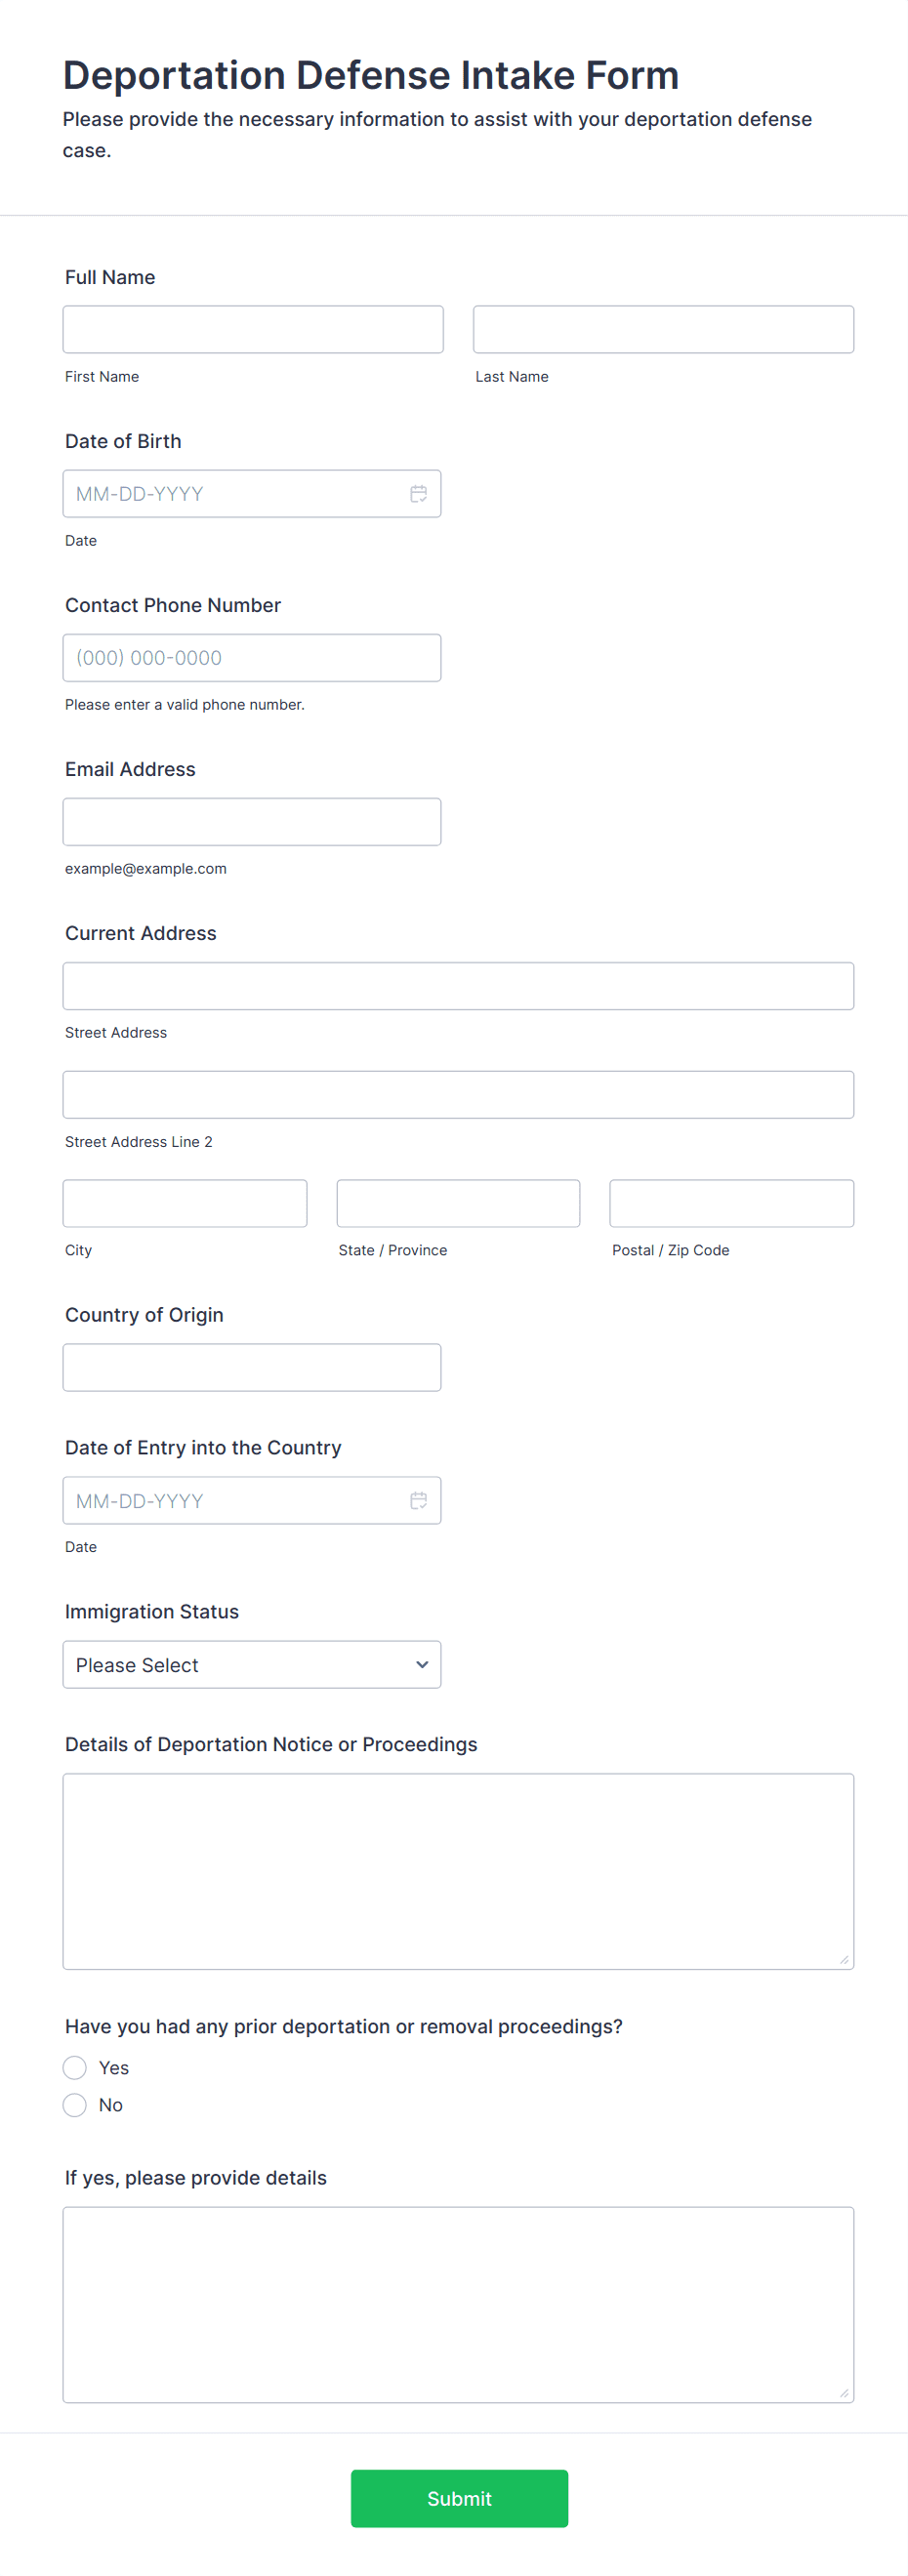Expand the Immigration Status dropdown
908x2576 pixels.
pyautogui.click(x=252, y=1665)
